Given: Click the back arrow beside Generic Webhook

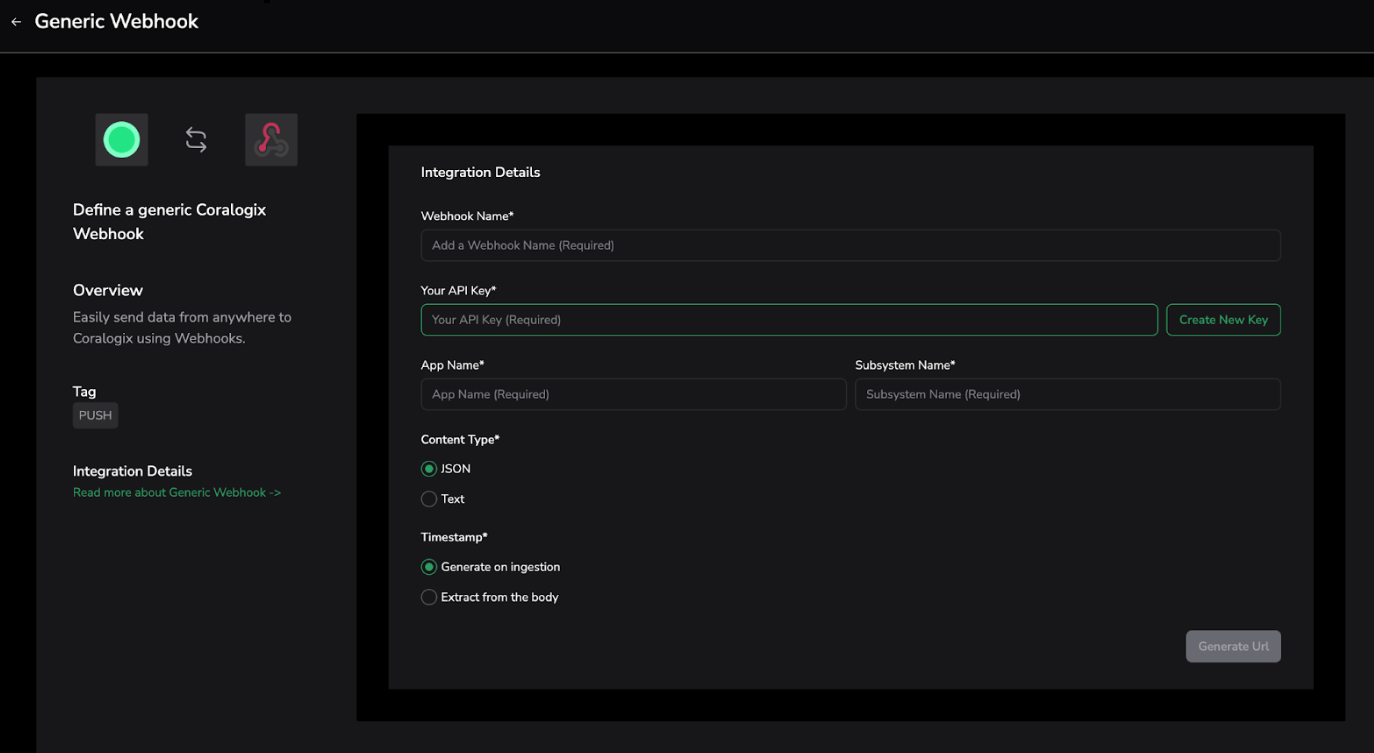Looking at the screenshot, I should point(16,22).
